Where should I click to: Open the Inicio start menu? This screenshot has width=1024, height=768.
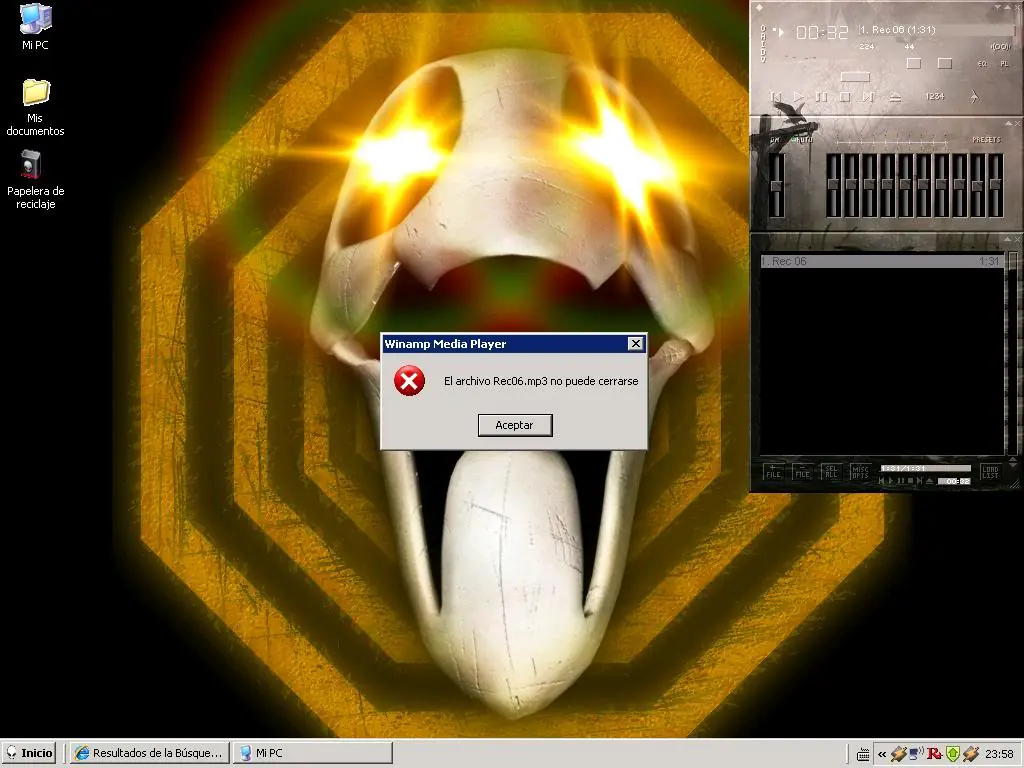(29, 753)
